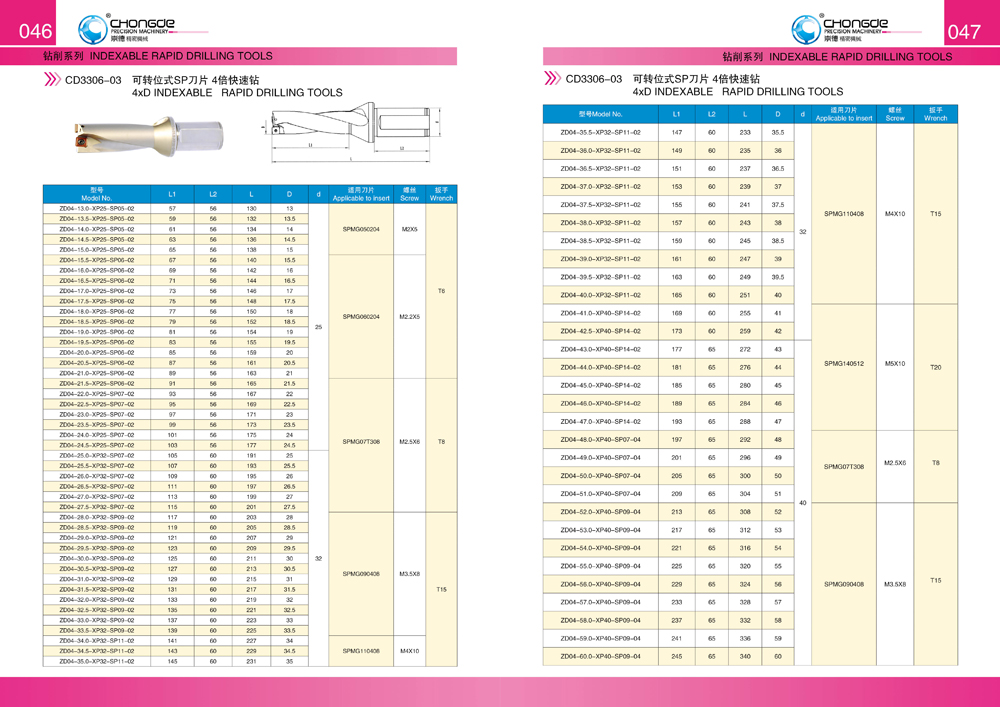Screen dimensions: 1000x707
Task: Click the left page pink section banner
Action: pos(250,56)
